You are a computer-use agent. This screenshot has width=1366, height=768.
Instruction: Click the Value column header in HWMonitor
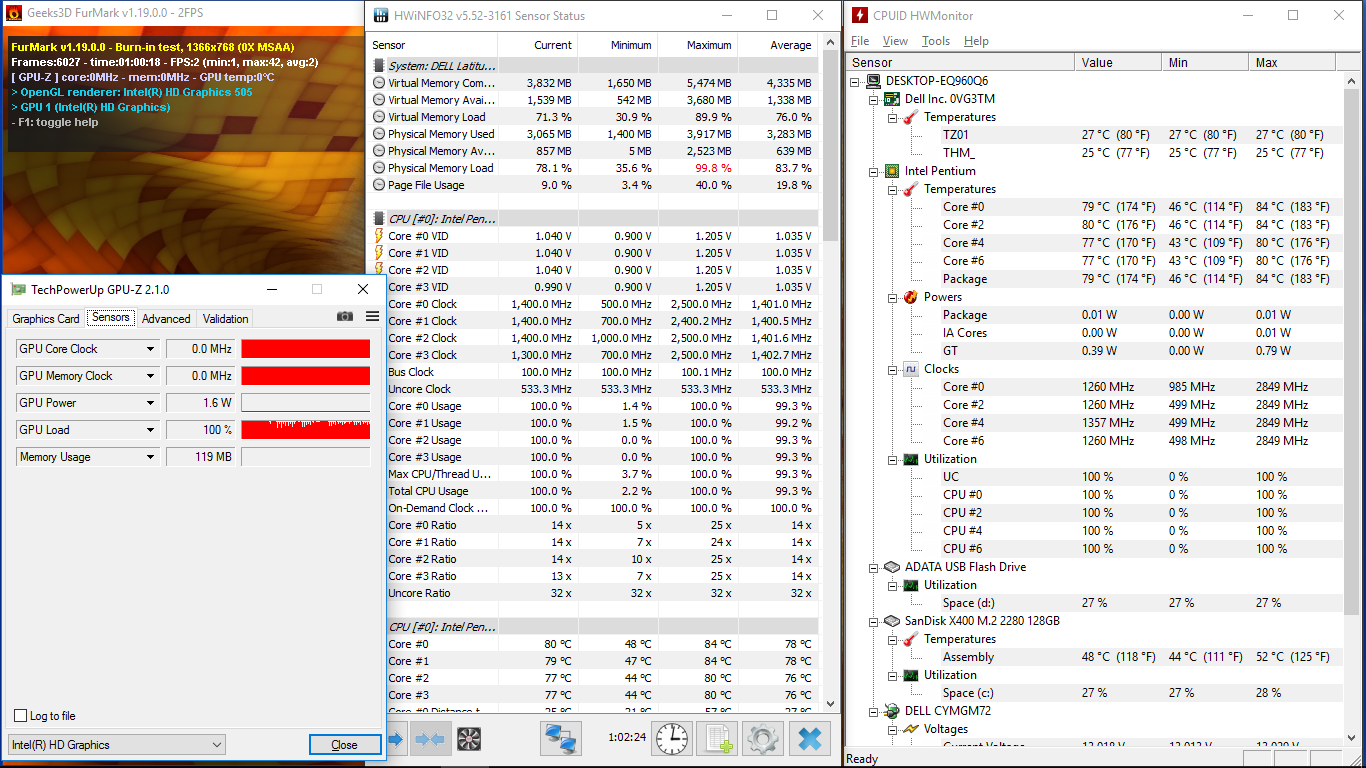1118,62
